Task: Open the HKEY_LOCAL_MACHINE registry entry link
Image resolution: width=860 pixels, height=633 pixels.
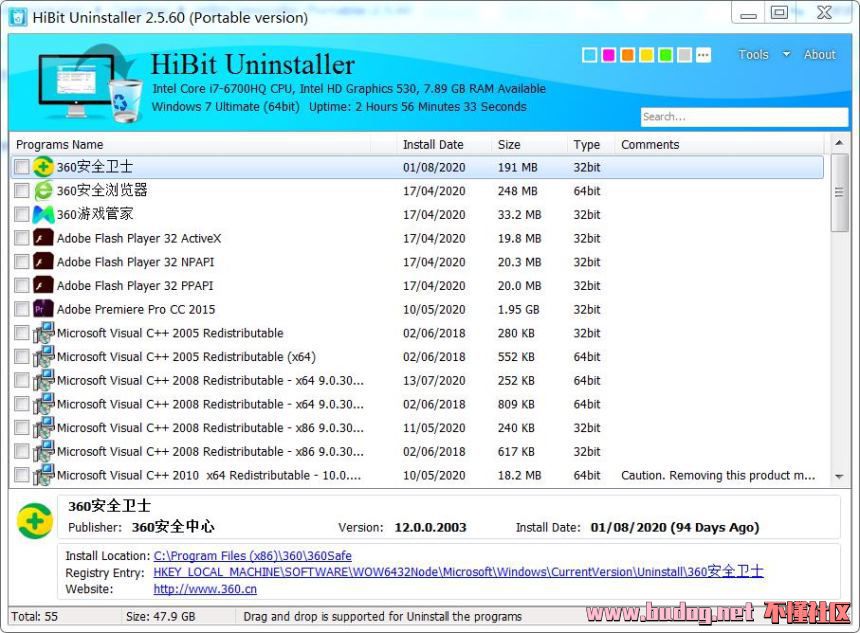Action: 458,572
